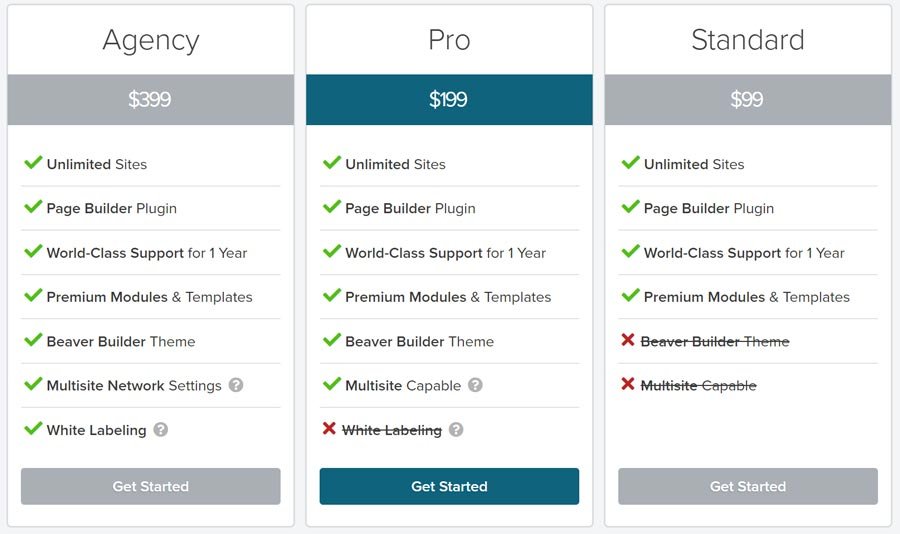Click red X beside Pro White Labeling
Image resolution: width=900 pixels, height=534 pixels.
coord(329,428)
